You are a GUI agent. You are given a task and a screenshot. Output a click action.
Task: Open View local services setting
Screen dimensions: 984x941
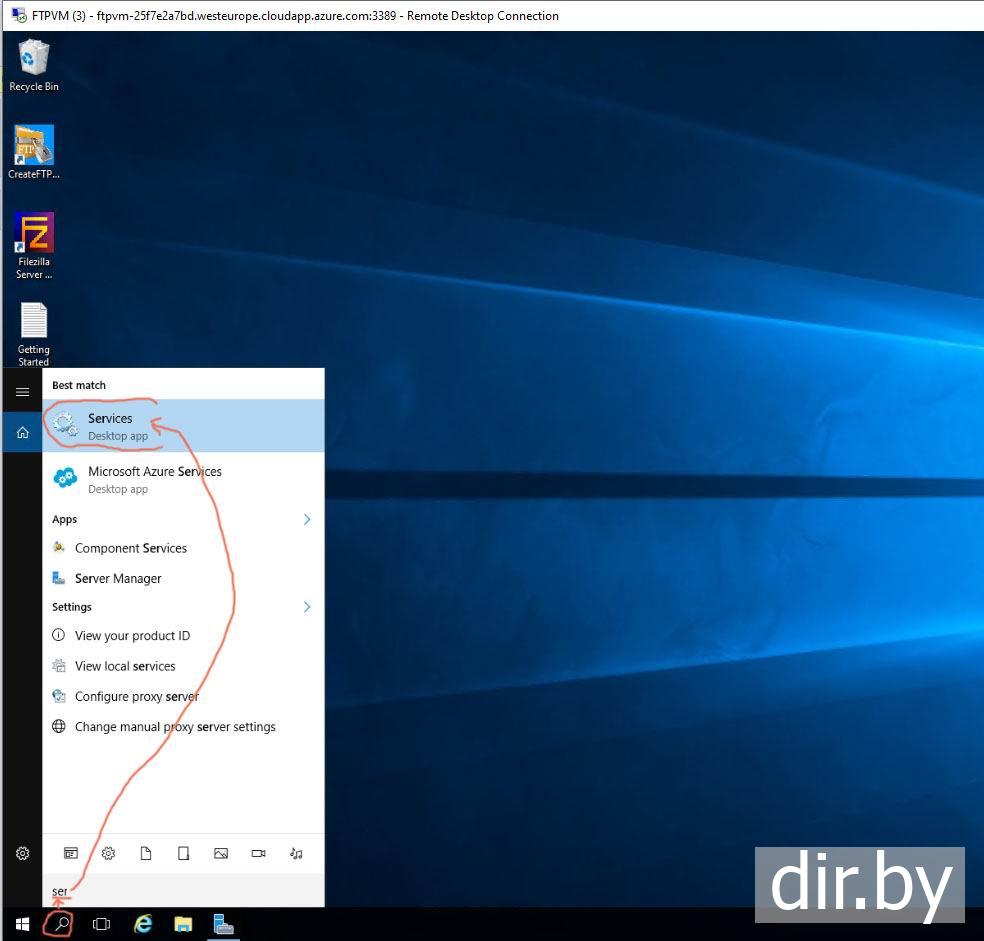point(124,666)
